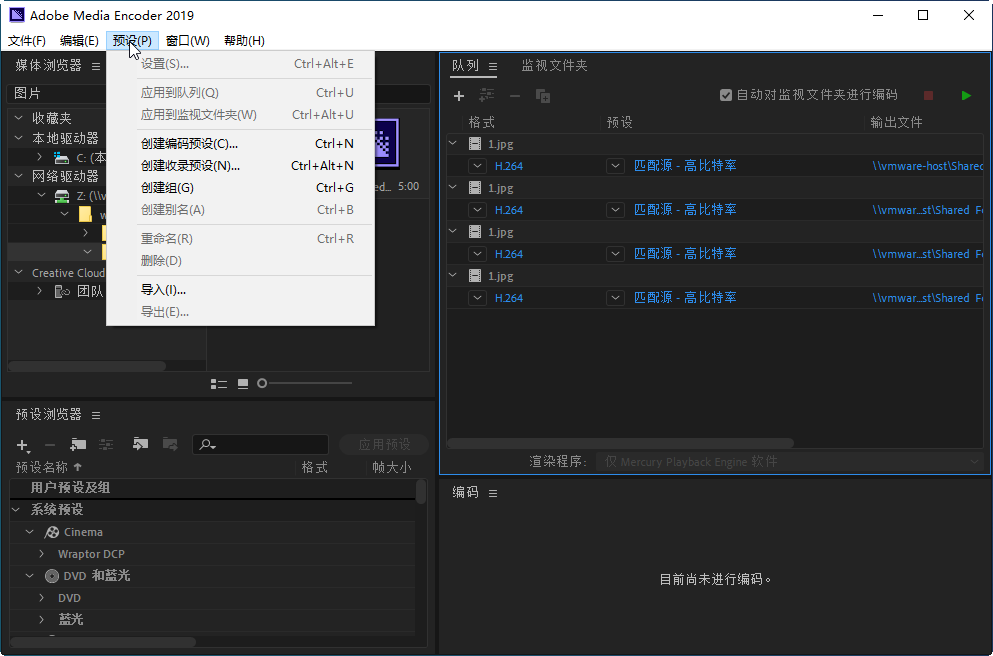This screenshot has width=993, height=656.
Task: Open the 编辑(E) menu
Action: 79,41
